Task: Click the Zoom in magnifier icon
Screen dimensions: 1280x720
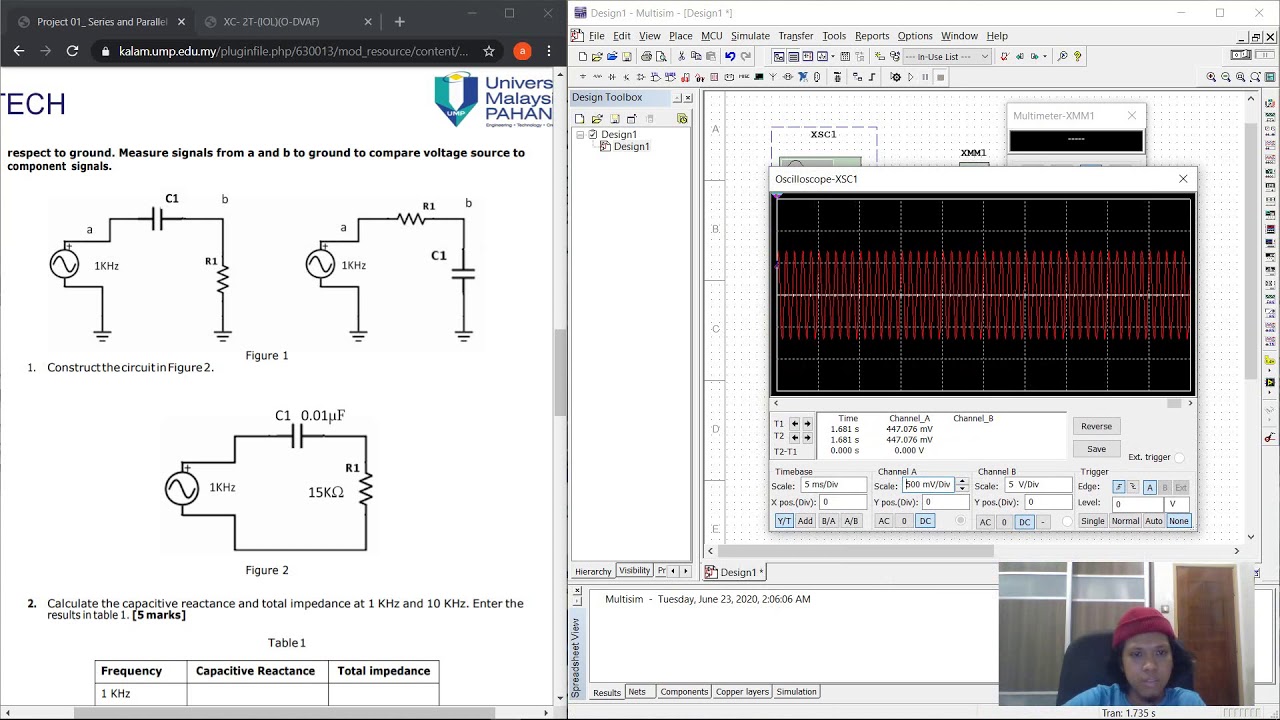Action: pyautogui.click(x=1211, y=77)
